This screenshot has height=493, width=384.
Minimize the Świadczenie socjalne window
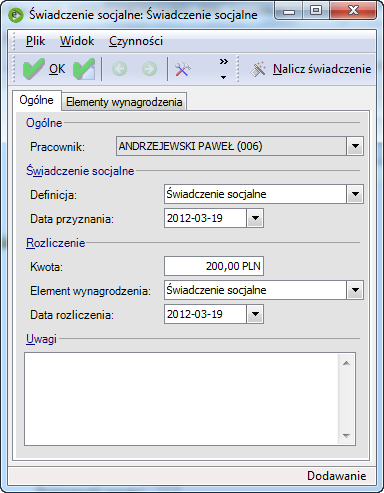click(x=289, y=11)
